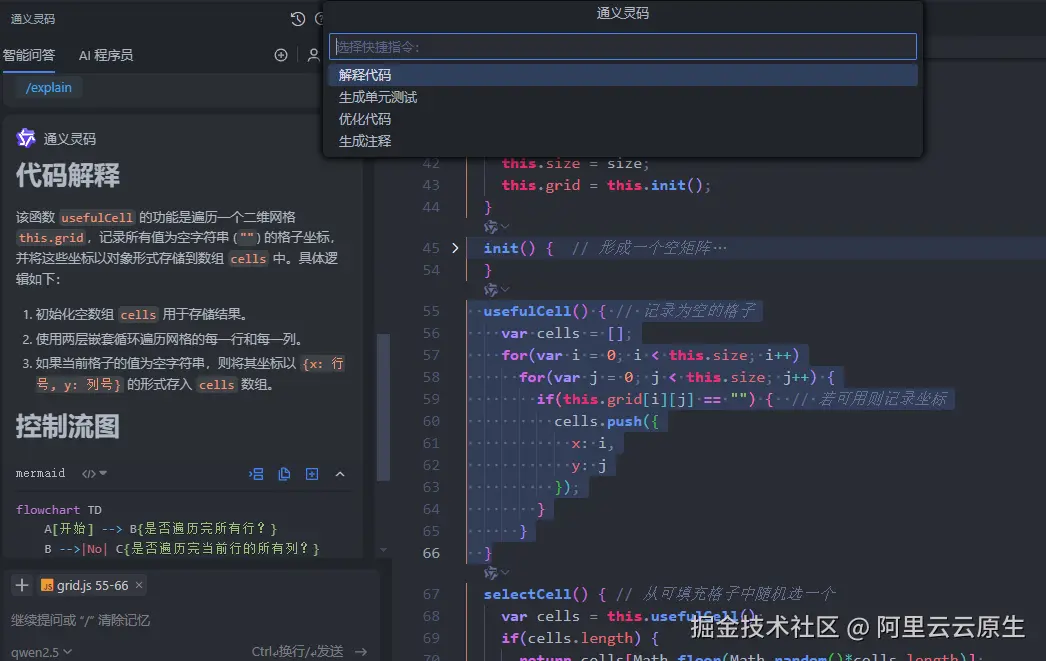Click the 通义灵码 logo beside the answer
This screenshot has height=661, width=1046.
click(26, 138)
